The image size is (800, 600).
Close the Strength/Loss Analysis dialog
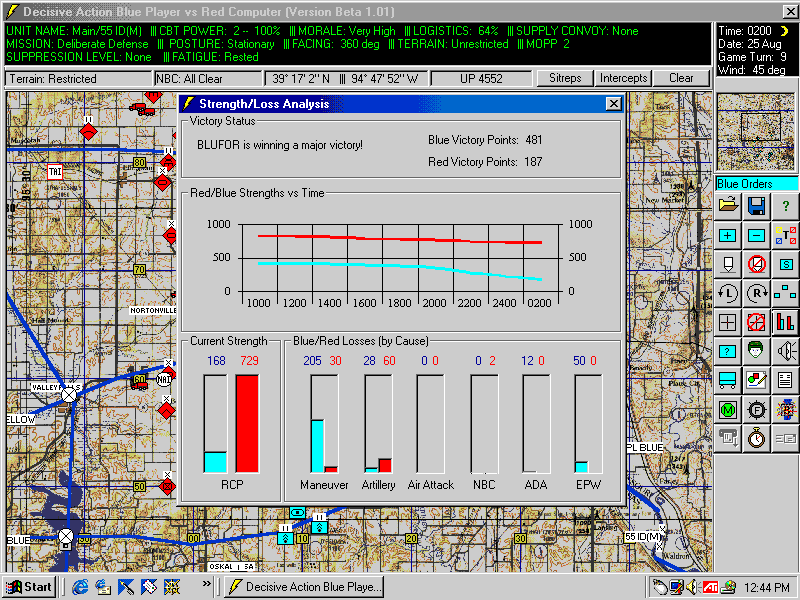[613, 104]
